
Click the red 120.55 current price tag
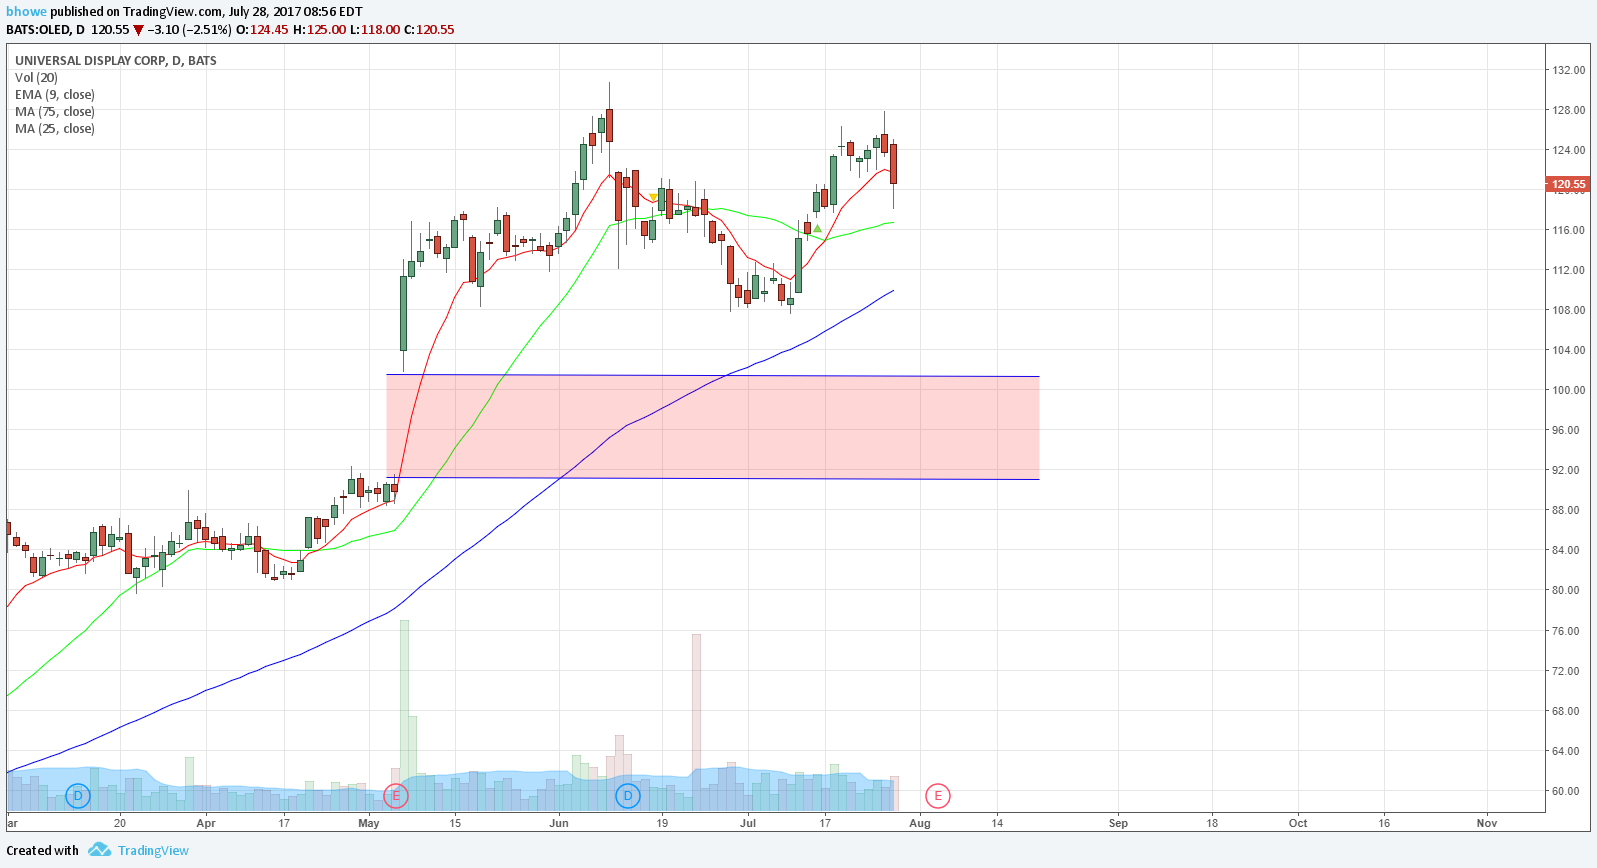point(1567,184)
